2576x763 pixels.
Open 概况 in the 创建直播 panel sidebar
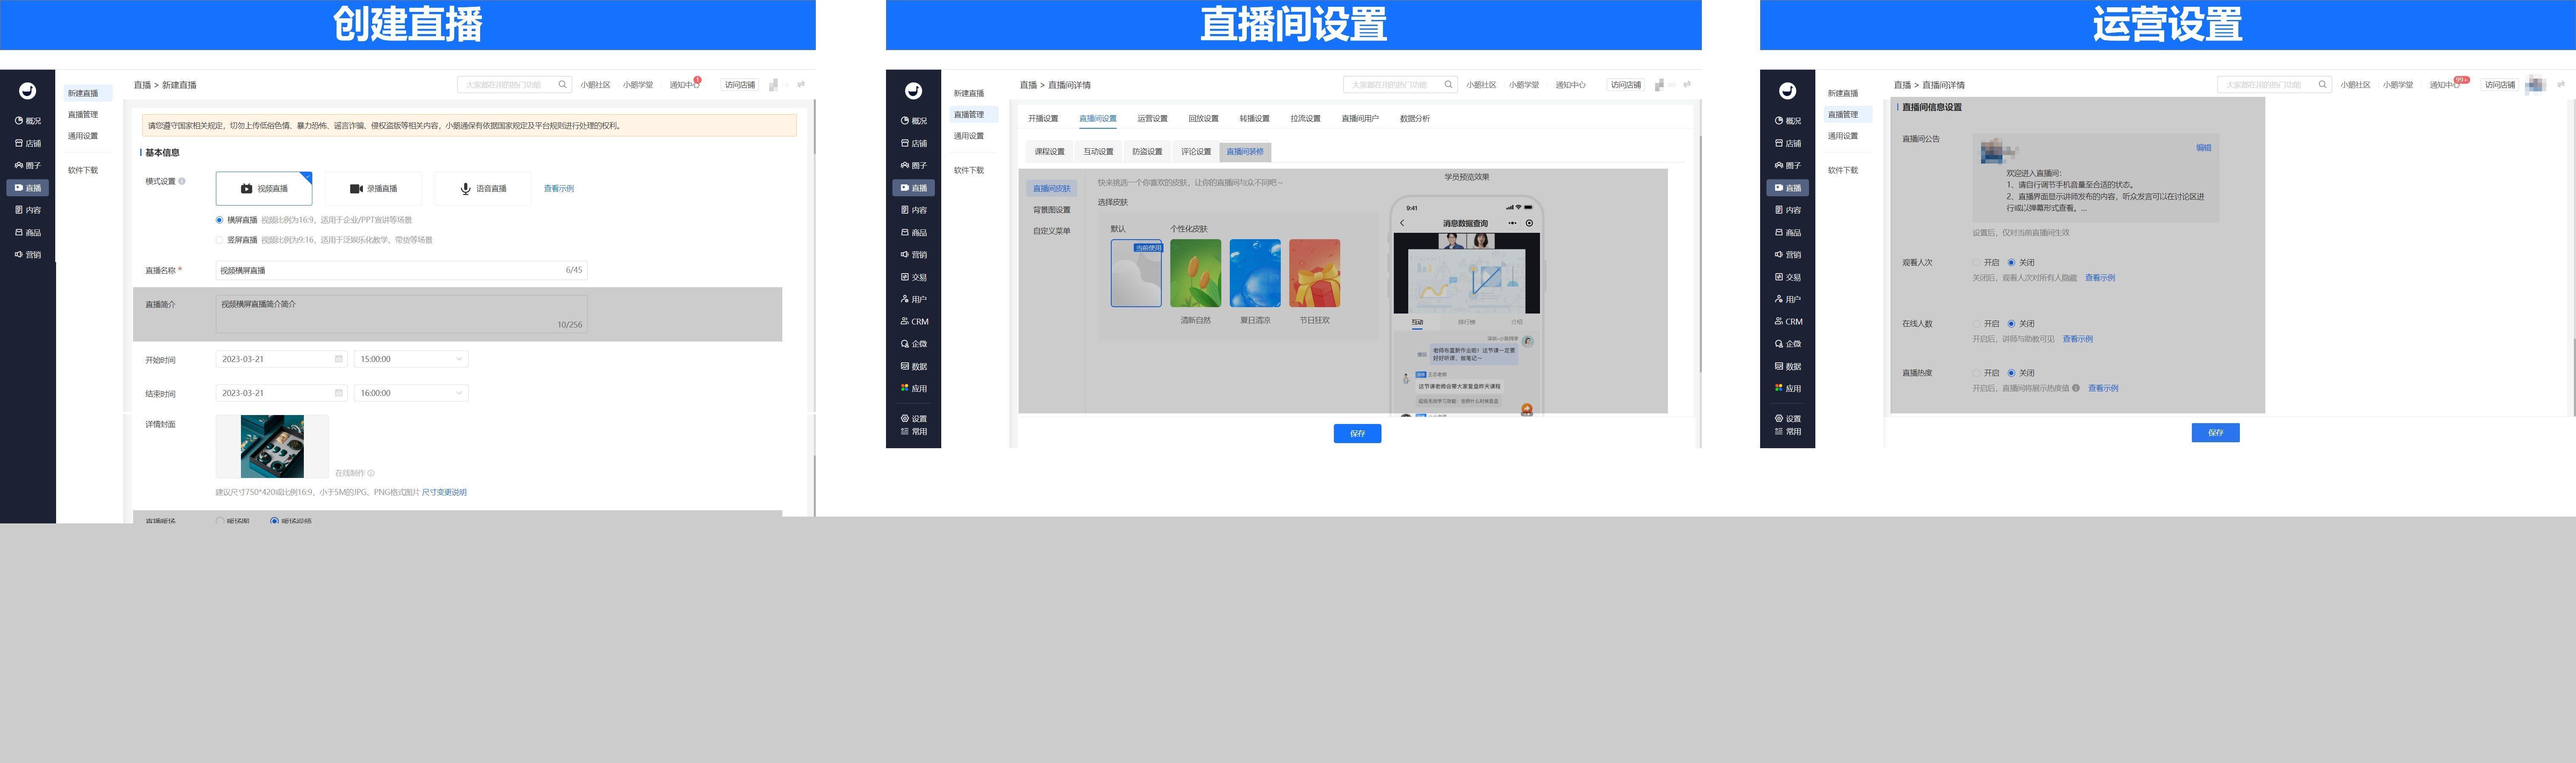click(x=28, y=121)
